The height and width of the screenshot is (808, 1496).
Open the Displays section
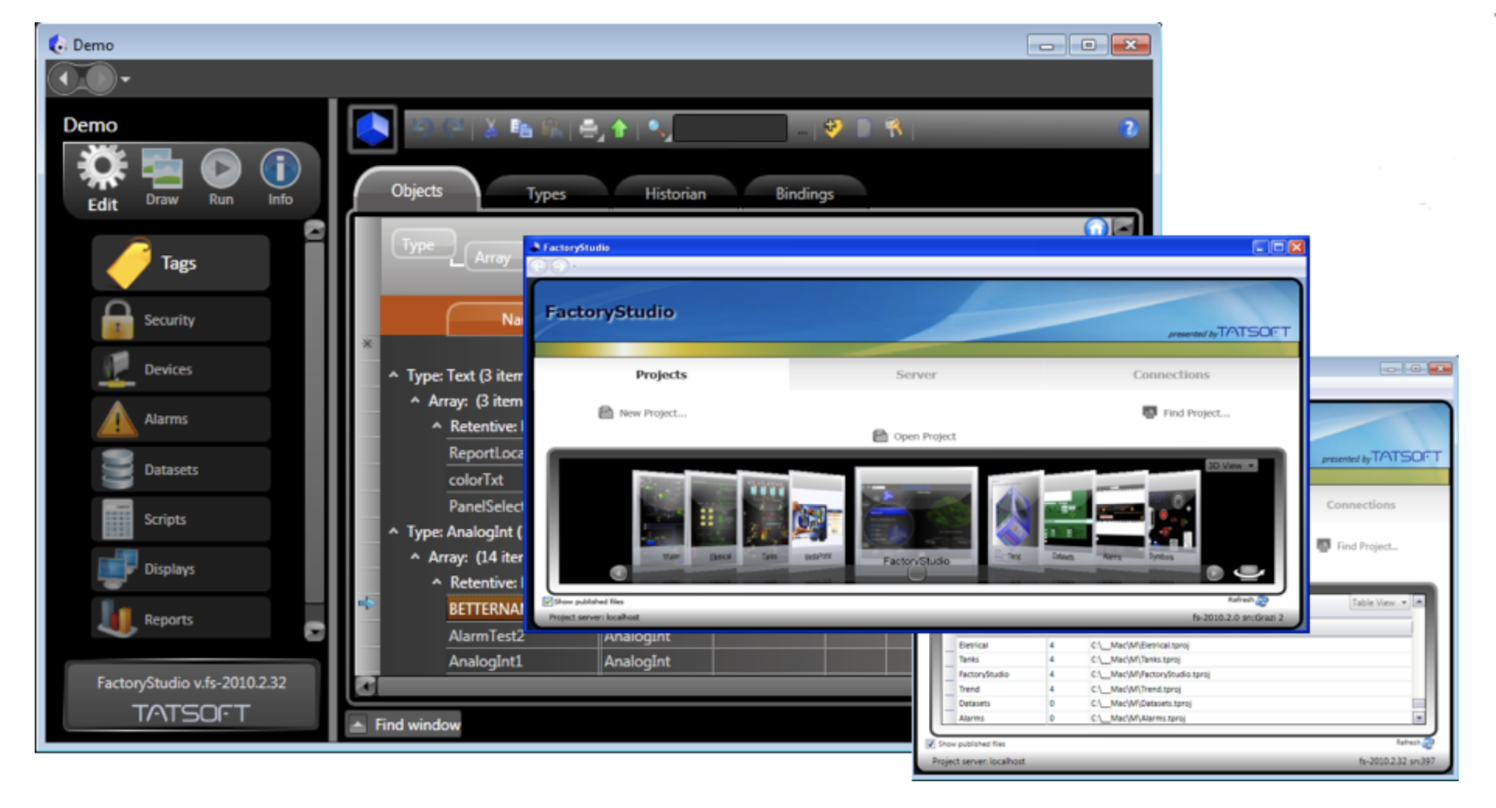pos(181,569)
